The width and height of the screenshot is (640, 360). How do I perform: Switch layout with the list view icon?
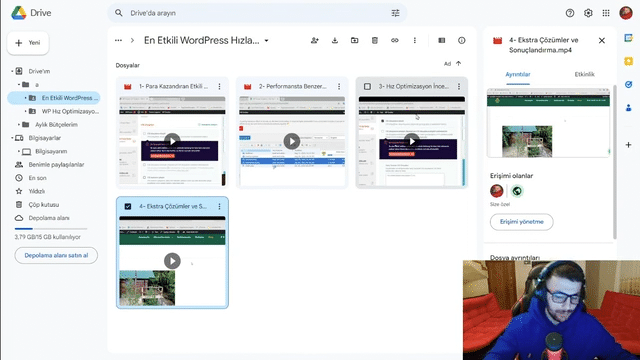tap(442, 40)
